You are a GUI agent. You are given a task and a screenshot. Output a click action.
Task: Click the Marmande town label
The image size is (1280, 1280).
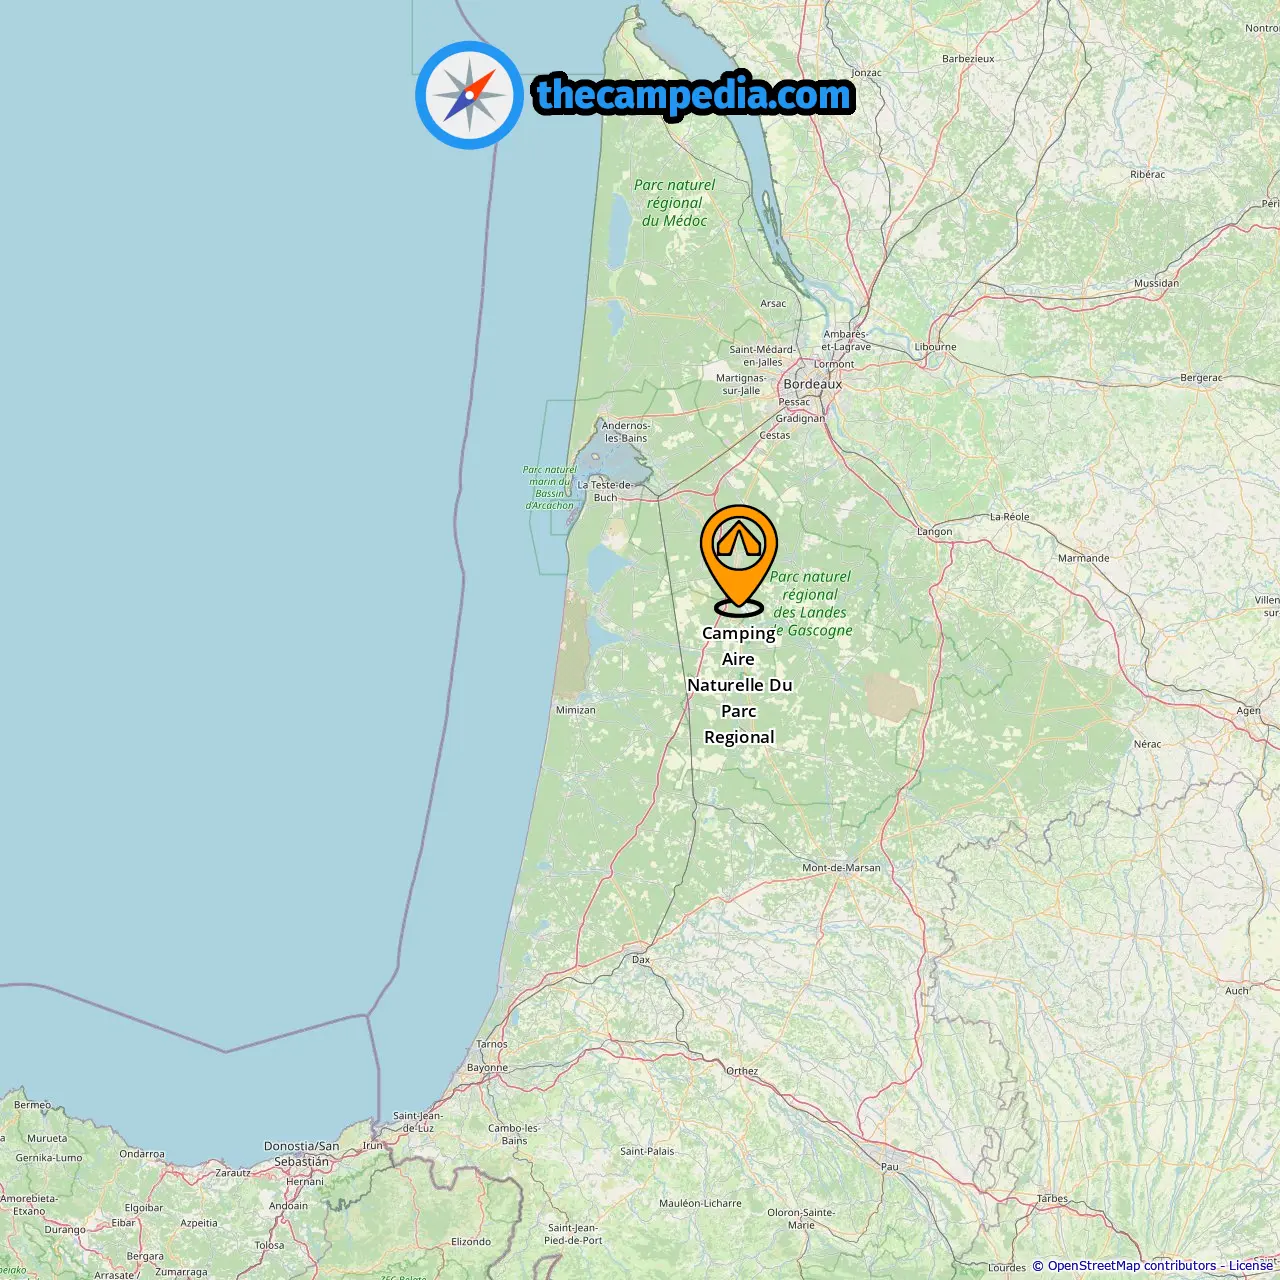tap(1084, 558)
